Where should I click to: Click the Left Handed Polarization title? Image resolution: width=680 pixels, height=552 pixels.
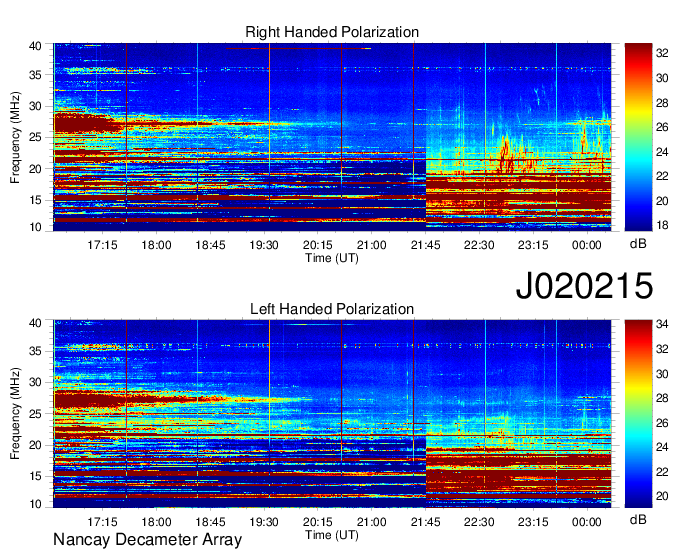tap(332, 309)
